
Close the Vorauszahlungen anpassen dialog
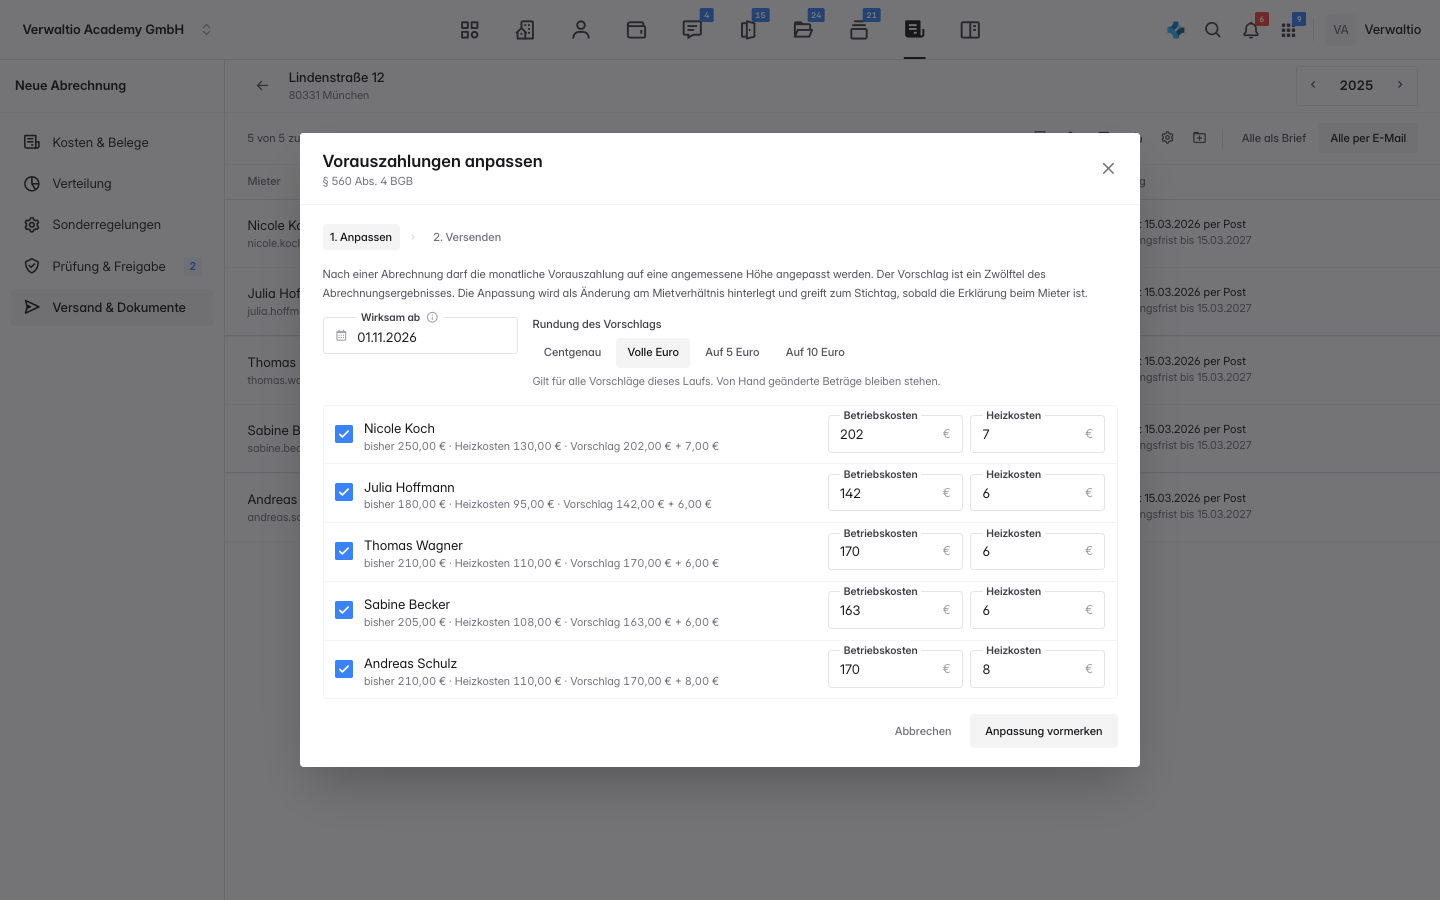pyautogui.click(x=1108, y=168)
